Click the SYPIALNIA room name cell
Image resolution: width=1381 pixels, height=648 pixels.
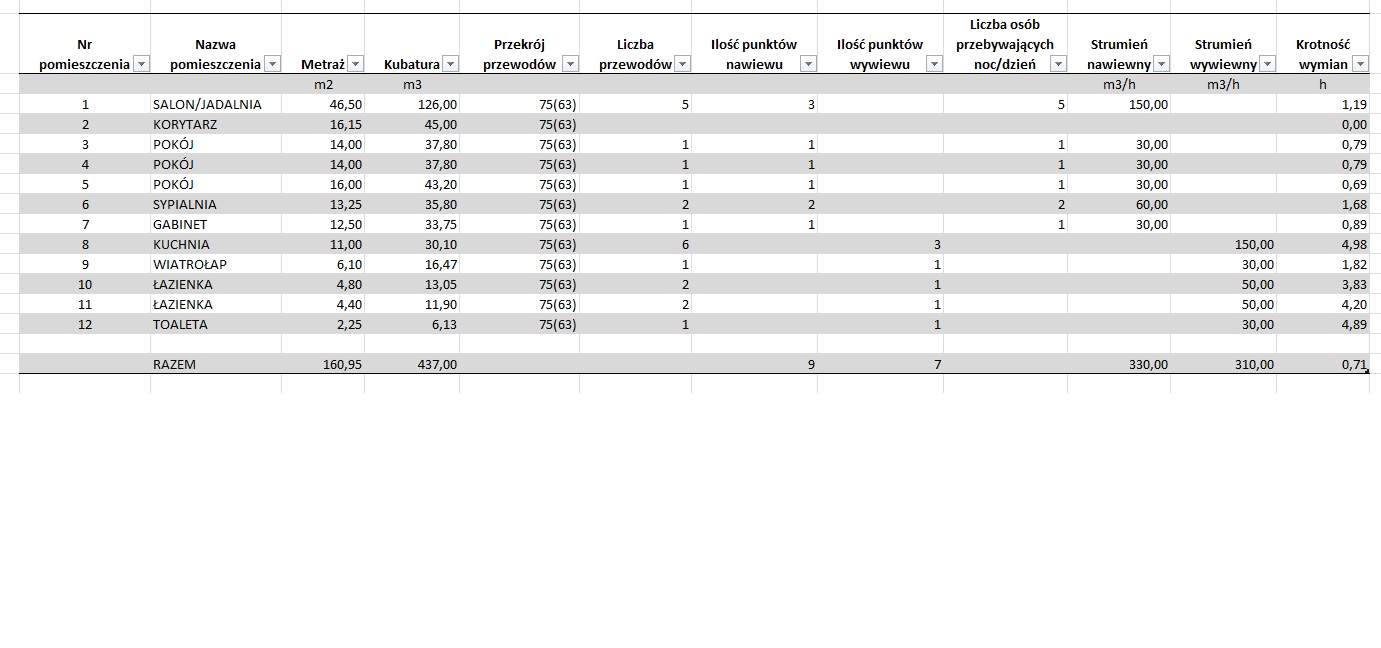click(x=185, y=204)
